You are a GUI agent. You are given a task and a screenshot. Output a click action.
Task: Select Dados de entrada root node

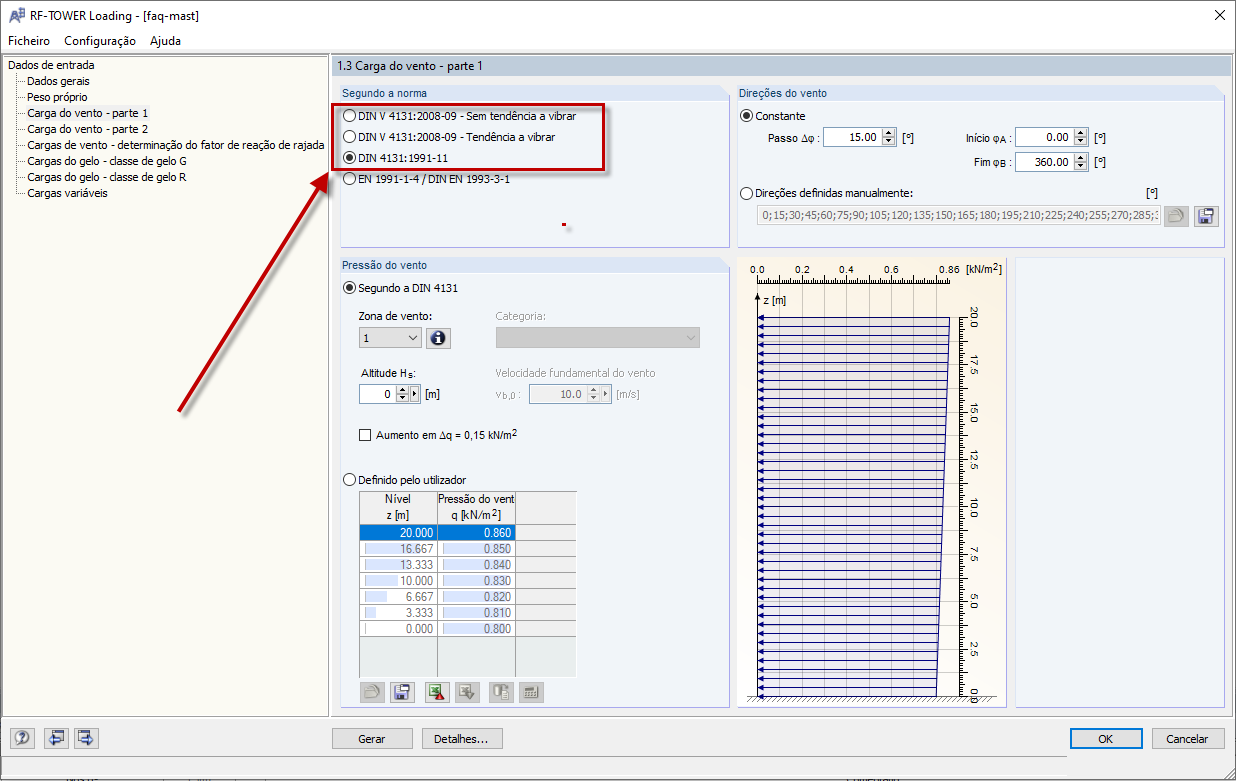pyautogui.click(x=51, y=65)
